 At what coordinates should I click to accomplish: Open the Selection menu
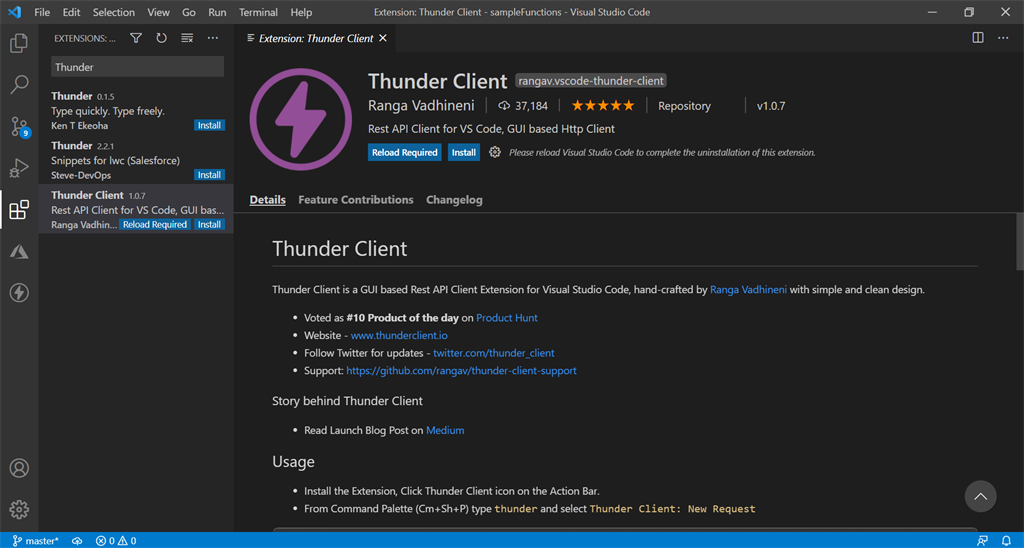[114, 12]
